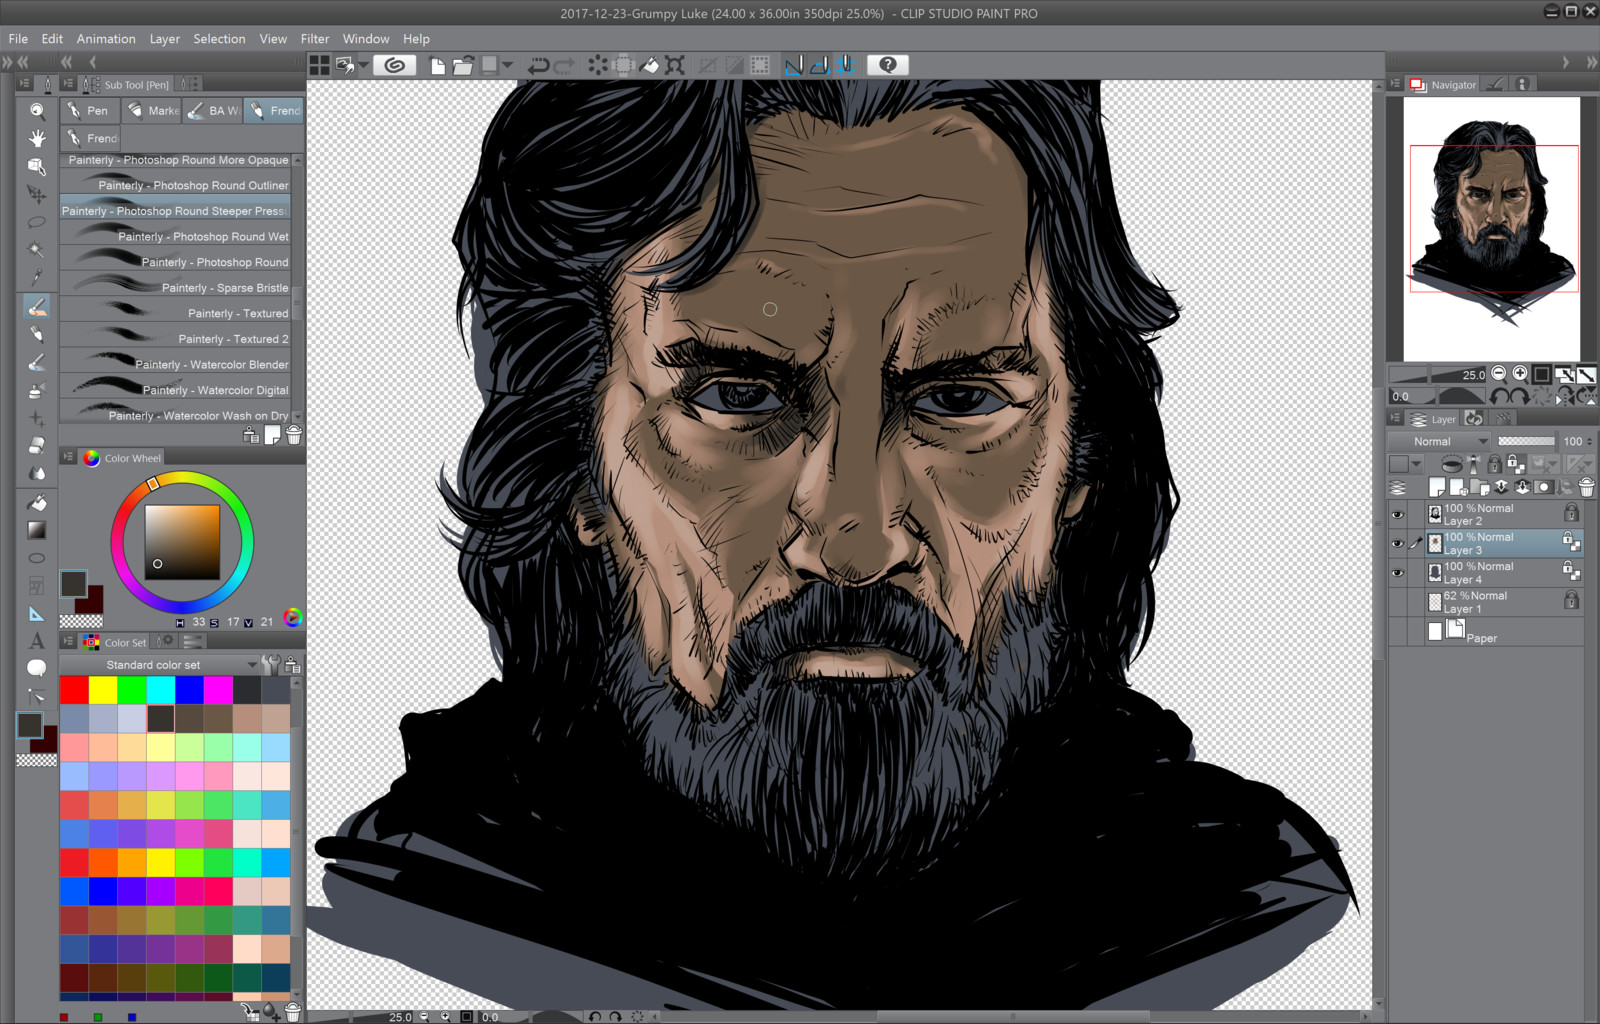Image resolution: width=1600 pixels, height=1024 pixels.
Task: Select the Balloon tool
Action: pos(37,668)
